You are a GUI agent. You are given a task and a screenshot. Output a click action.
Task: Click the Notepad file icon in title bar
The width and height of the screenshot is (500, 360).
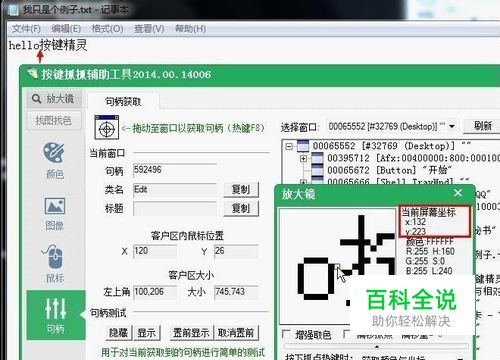(13, 10)
